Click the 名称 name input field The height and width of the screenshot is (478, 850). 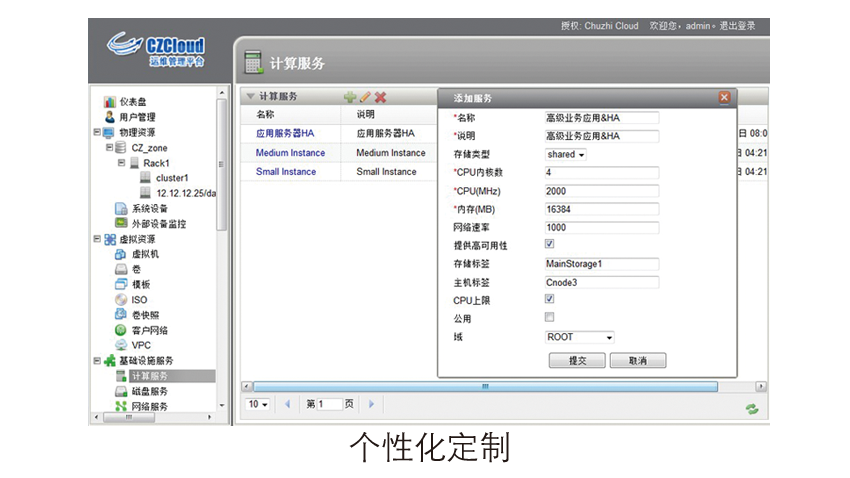point(602,118)
